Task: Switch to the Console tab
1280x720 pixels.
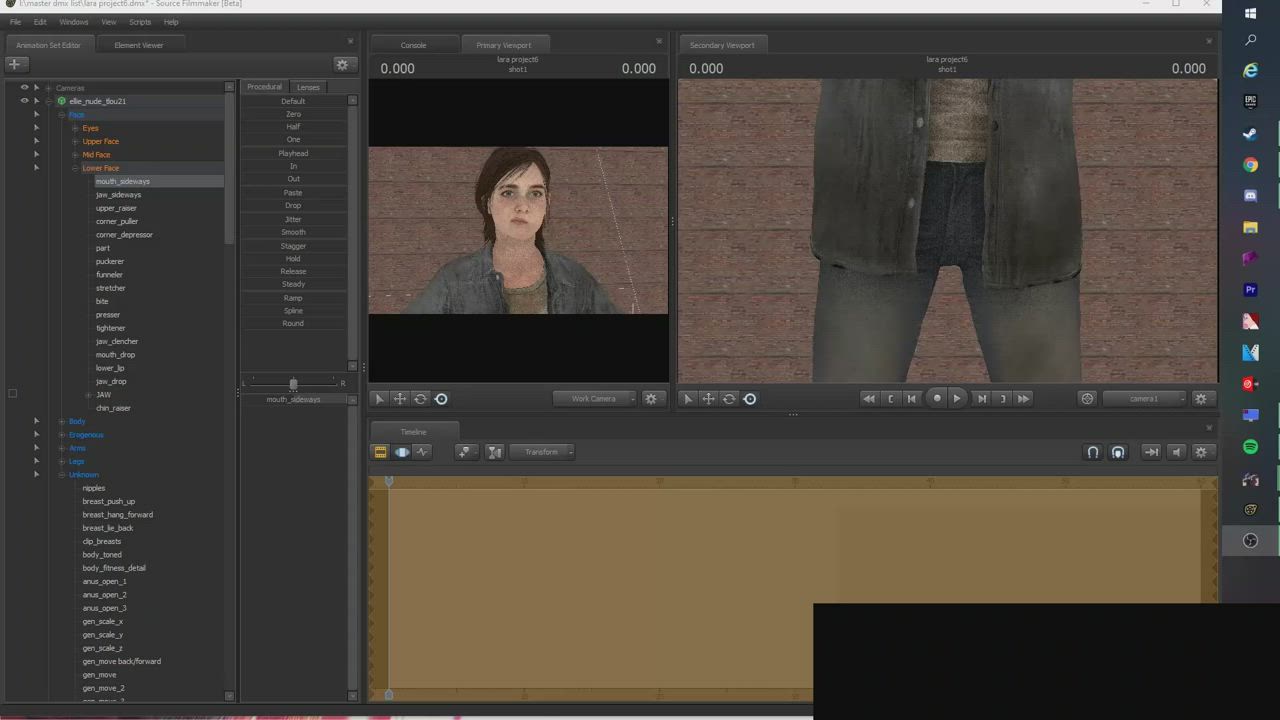Action: click(x=413, y=45)
